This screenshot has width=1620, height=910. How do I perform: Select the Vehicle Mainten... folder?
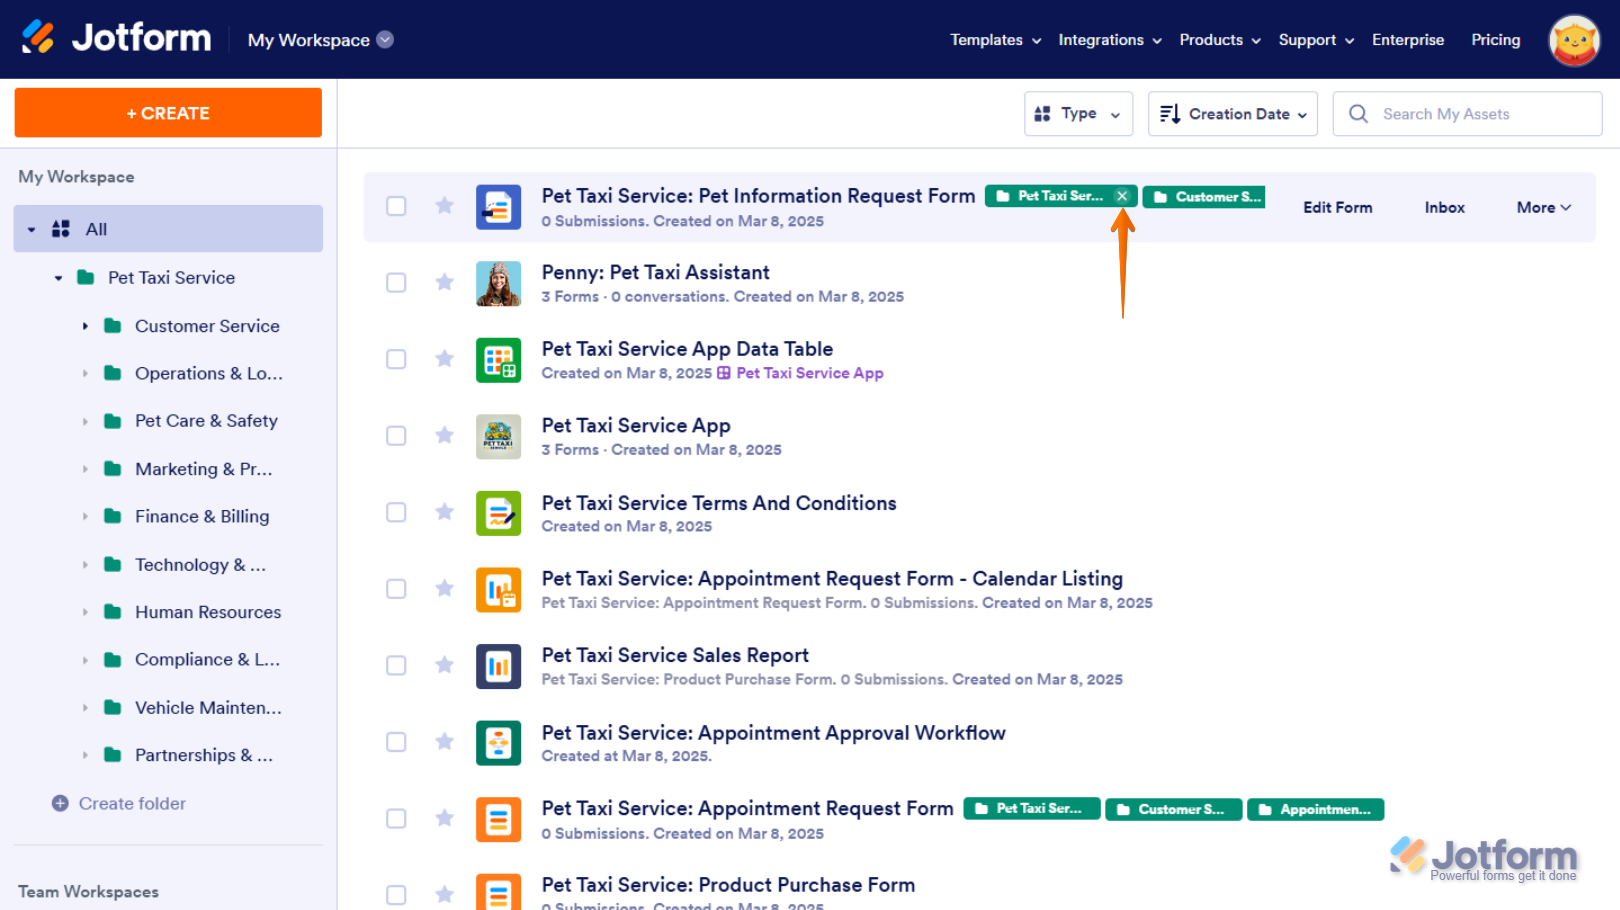click(208, 708)
